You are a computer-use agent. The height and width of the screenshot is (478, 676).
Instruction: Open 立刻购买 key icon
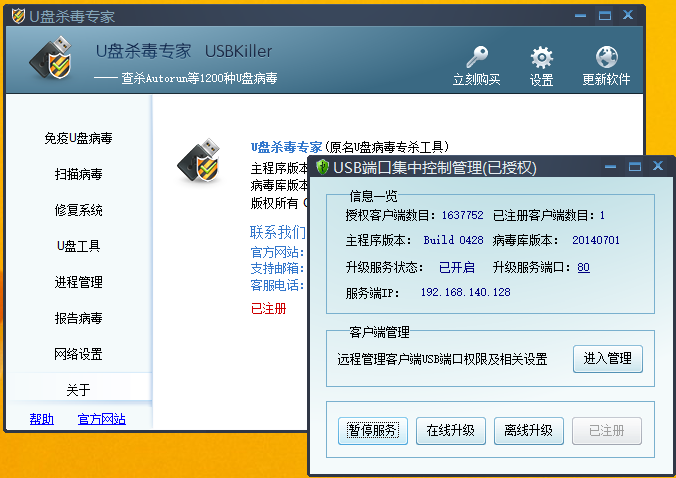point(477,56)
